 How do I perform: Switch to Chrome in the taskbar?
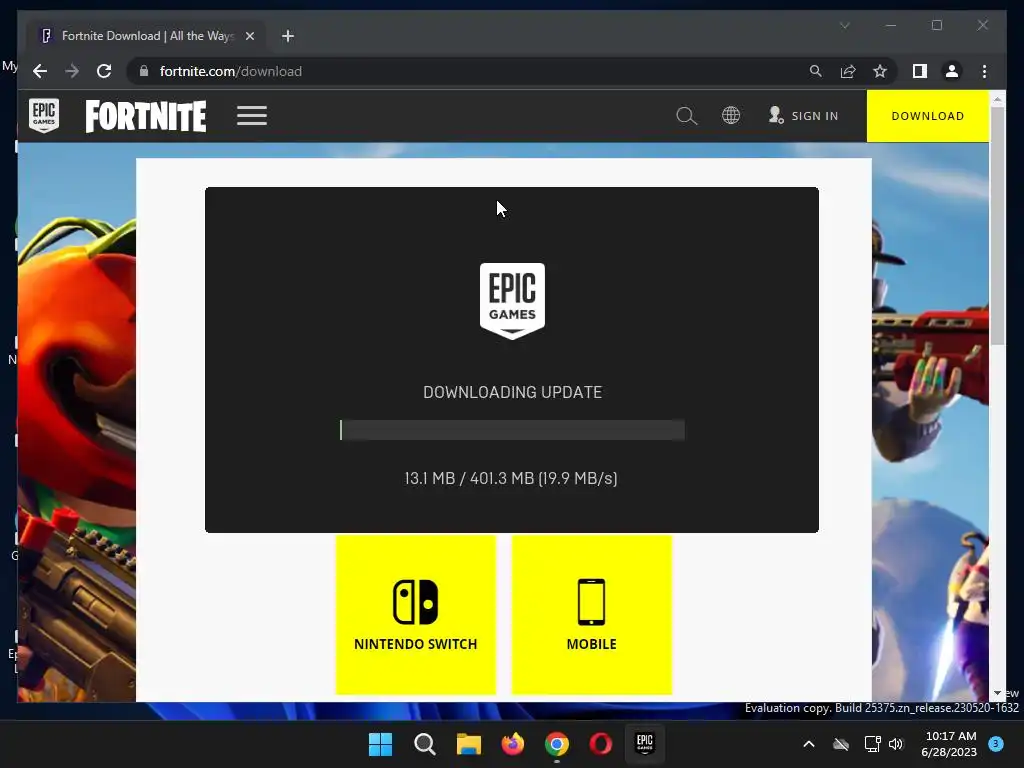point(556,744)
